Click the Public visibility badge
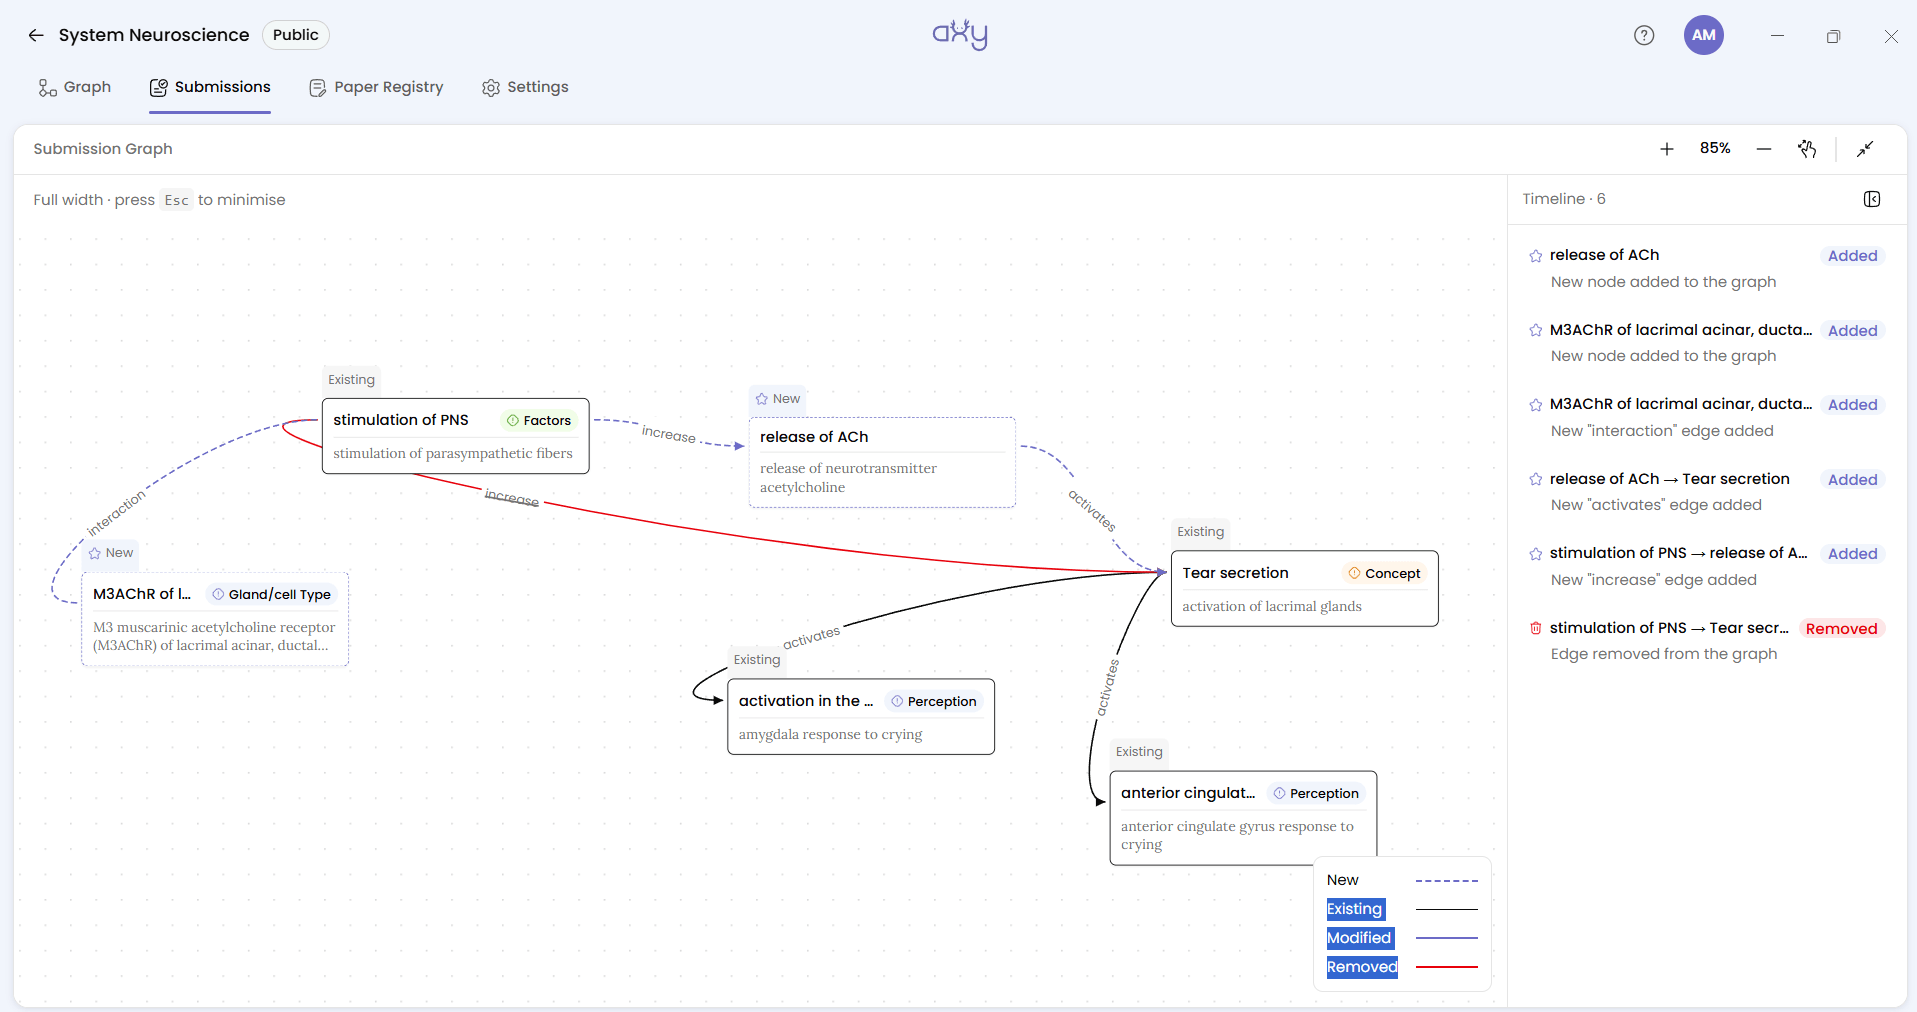The image size is (1917, 1012). tap(296, 35)
